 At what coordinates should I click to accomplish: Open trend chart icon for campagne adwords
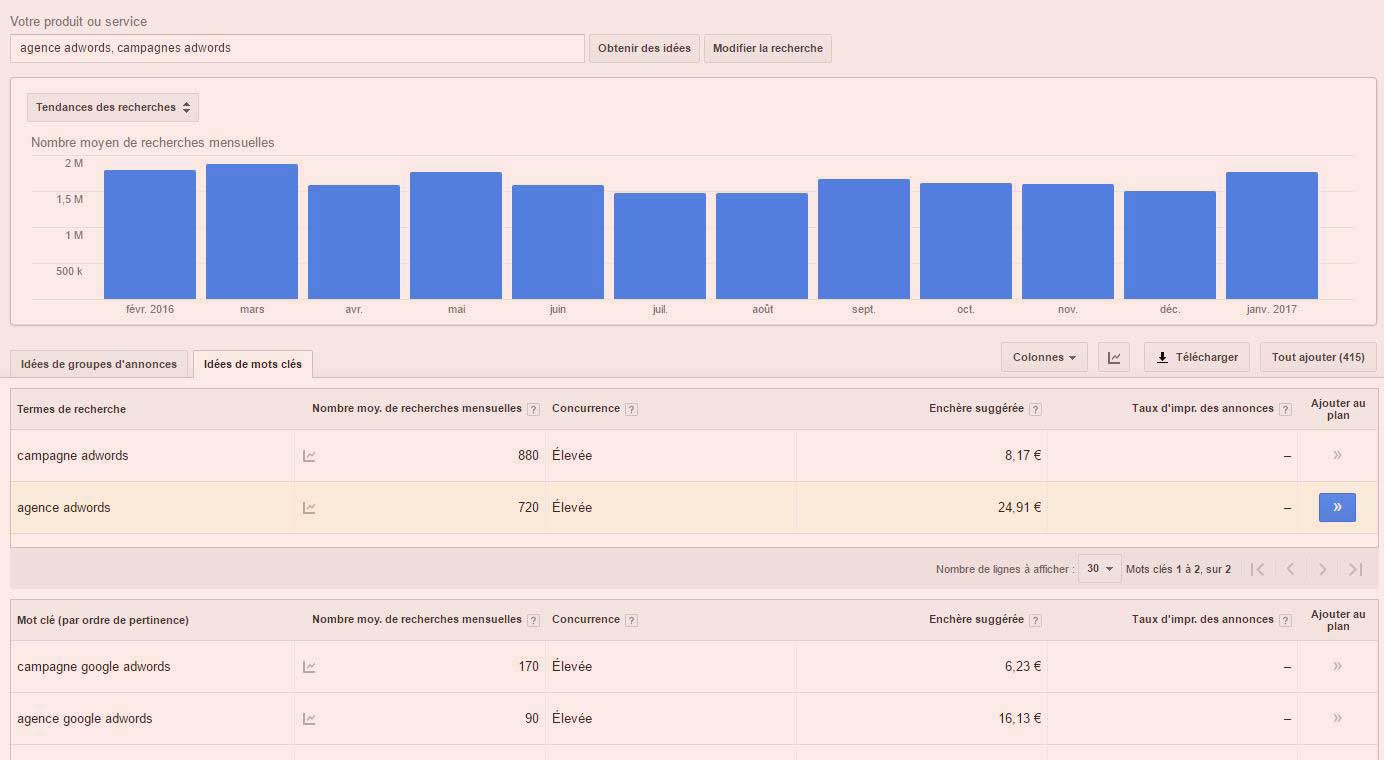coord(309,456)
